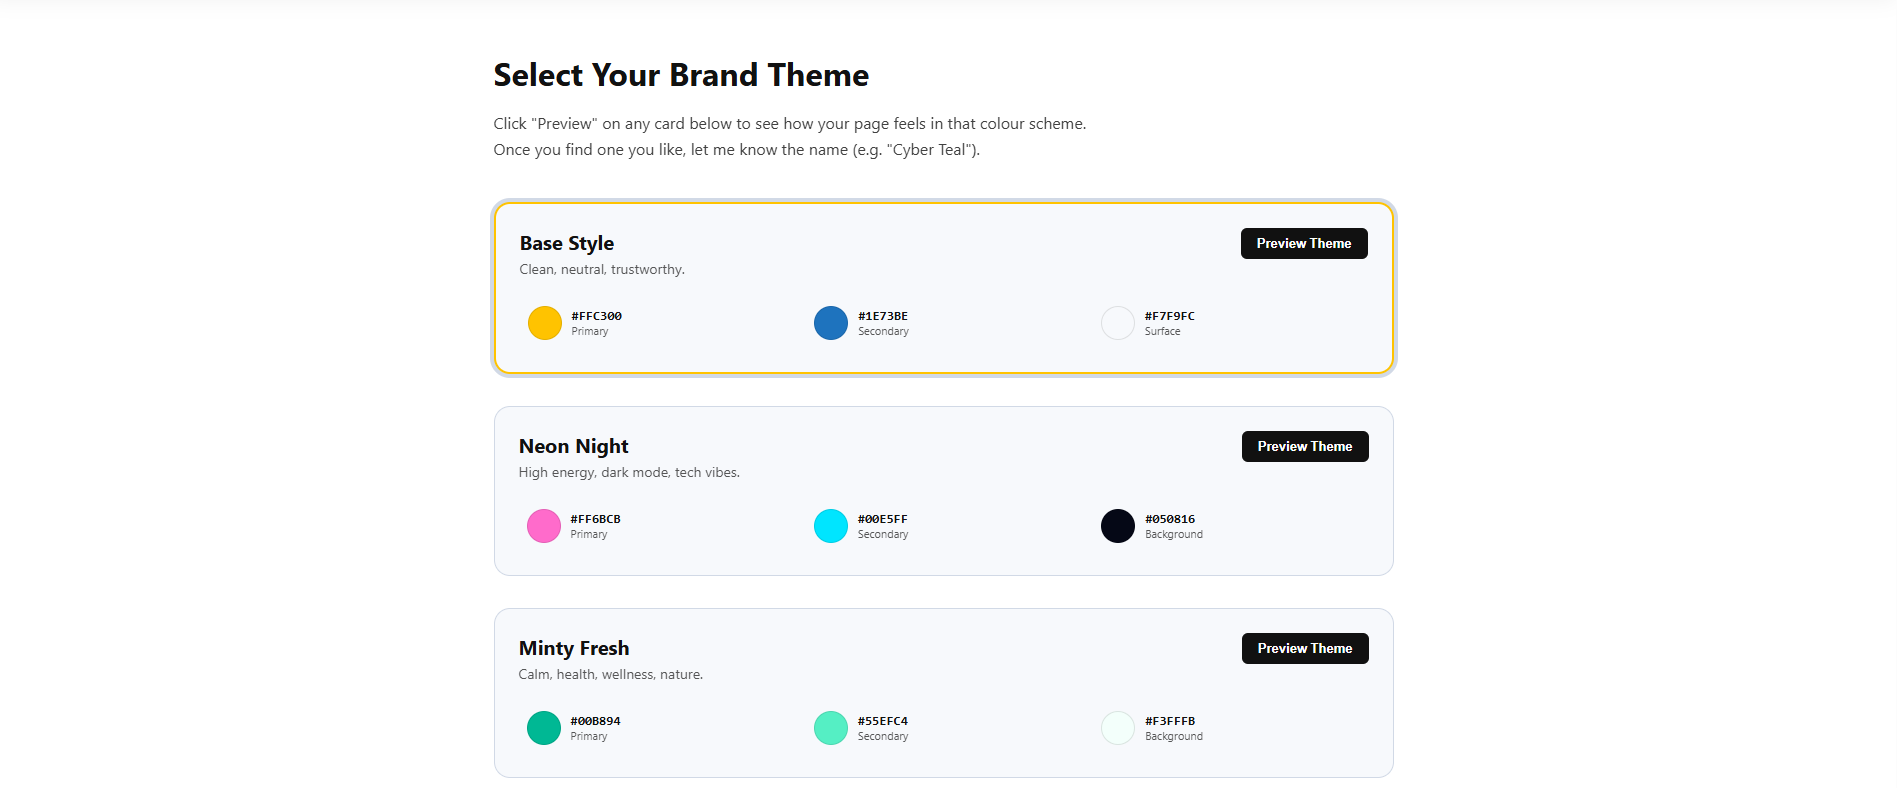Image resolution: width=1897 pixels, height=788 pixels.
Task: Click the yellow #FFC300 primary swatch
Action: click(545, 323)
